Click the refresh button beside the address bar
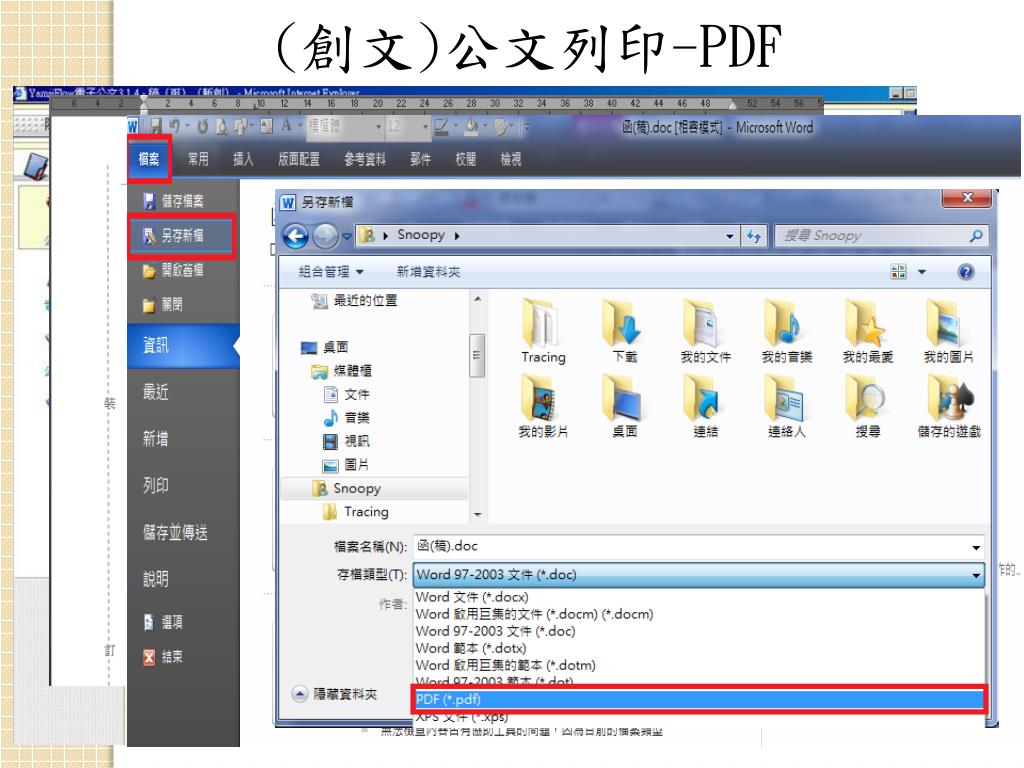Screen dimensions: 1024x768 [754, 236]
